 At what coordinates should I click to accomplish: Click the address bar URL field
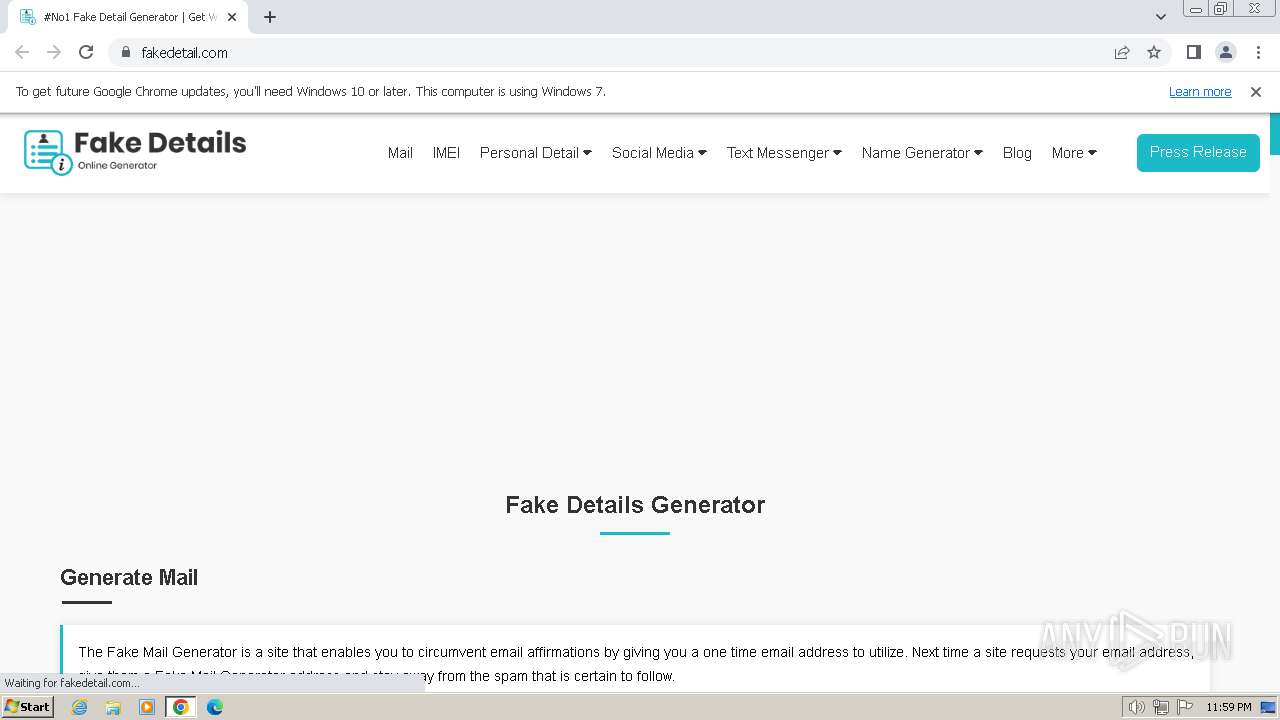[x=620, y=52]
